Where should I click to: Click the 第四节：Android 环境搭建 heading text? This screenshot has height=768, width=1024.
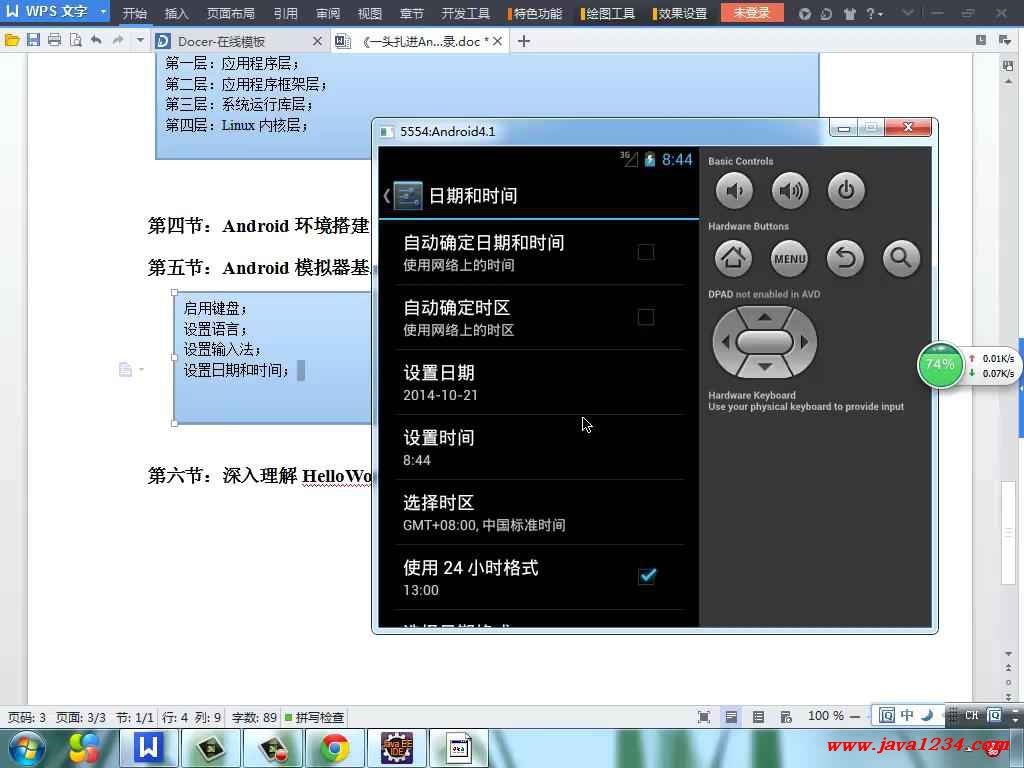[259, 226]
